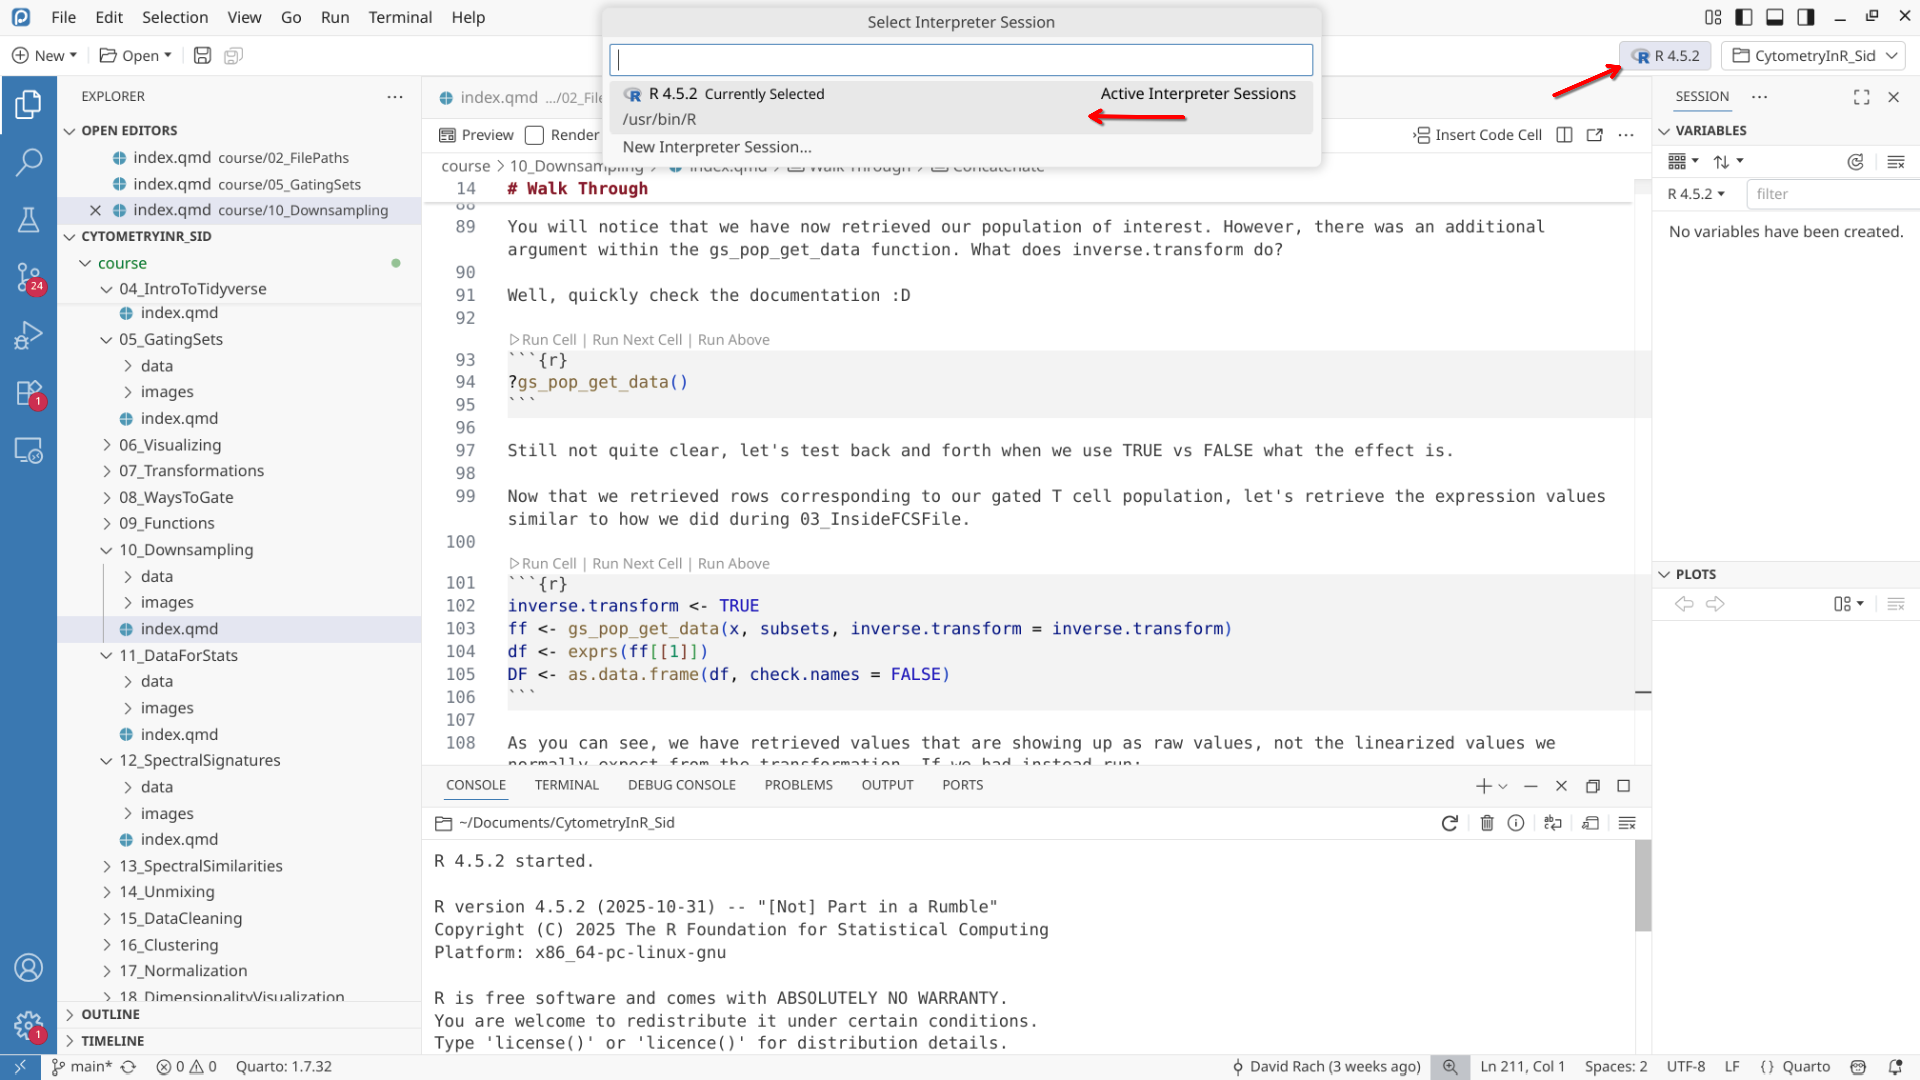The height and width of the screenshot is (1080, 1920).
Task: Toggle primary side bar layout icon
Action: pos(1744,17)
